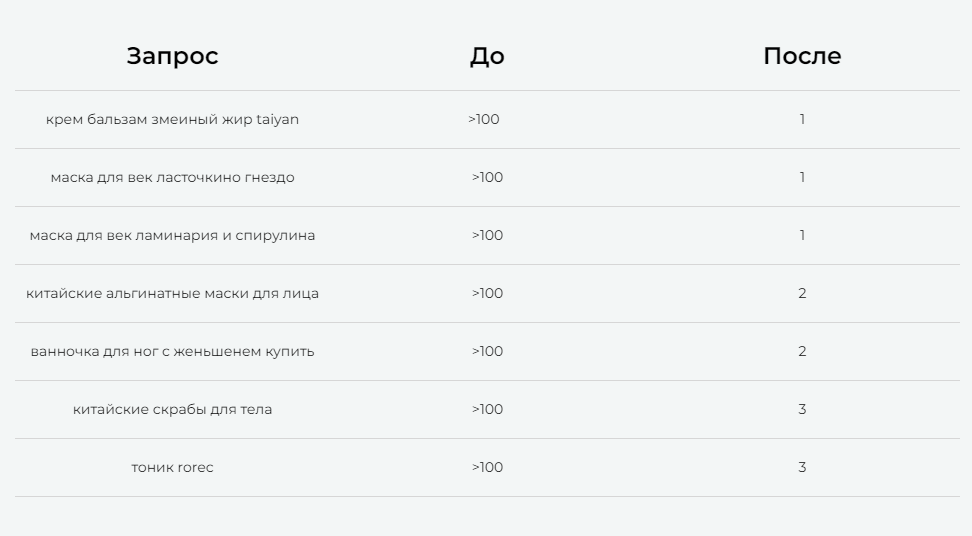Click the После column header

pos(802,56)
